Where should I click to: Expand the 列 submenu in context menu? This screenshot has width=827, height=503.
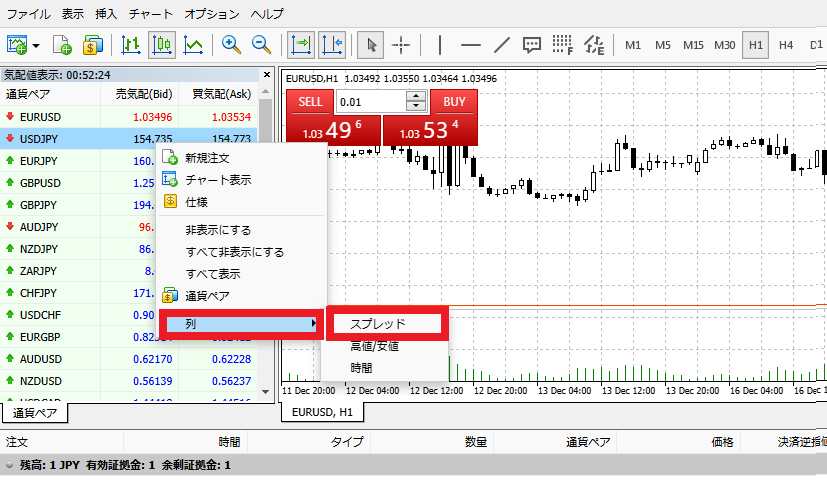(x=241, y=324)
